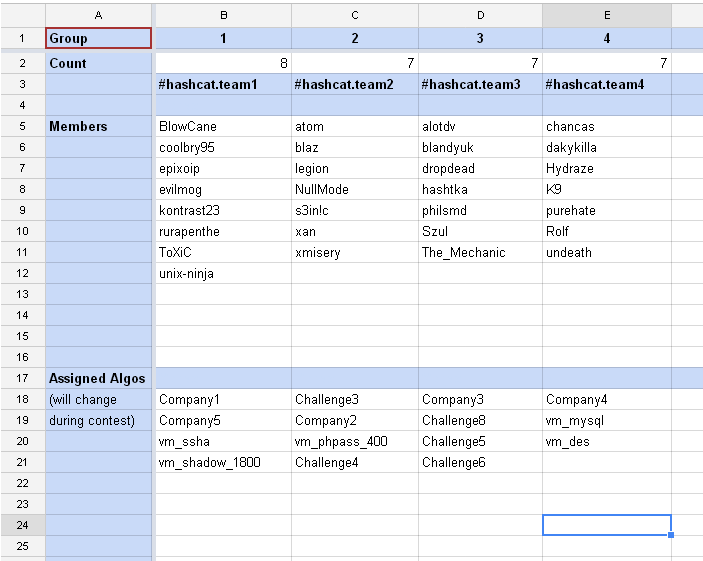703x561 pixels.
Task: Select the vm_mysql cell
Action: (x=607, y=421)
